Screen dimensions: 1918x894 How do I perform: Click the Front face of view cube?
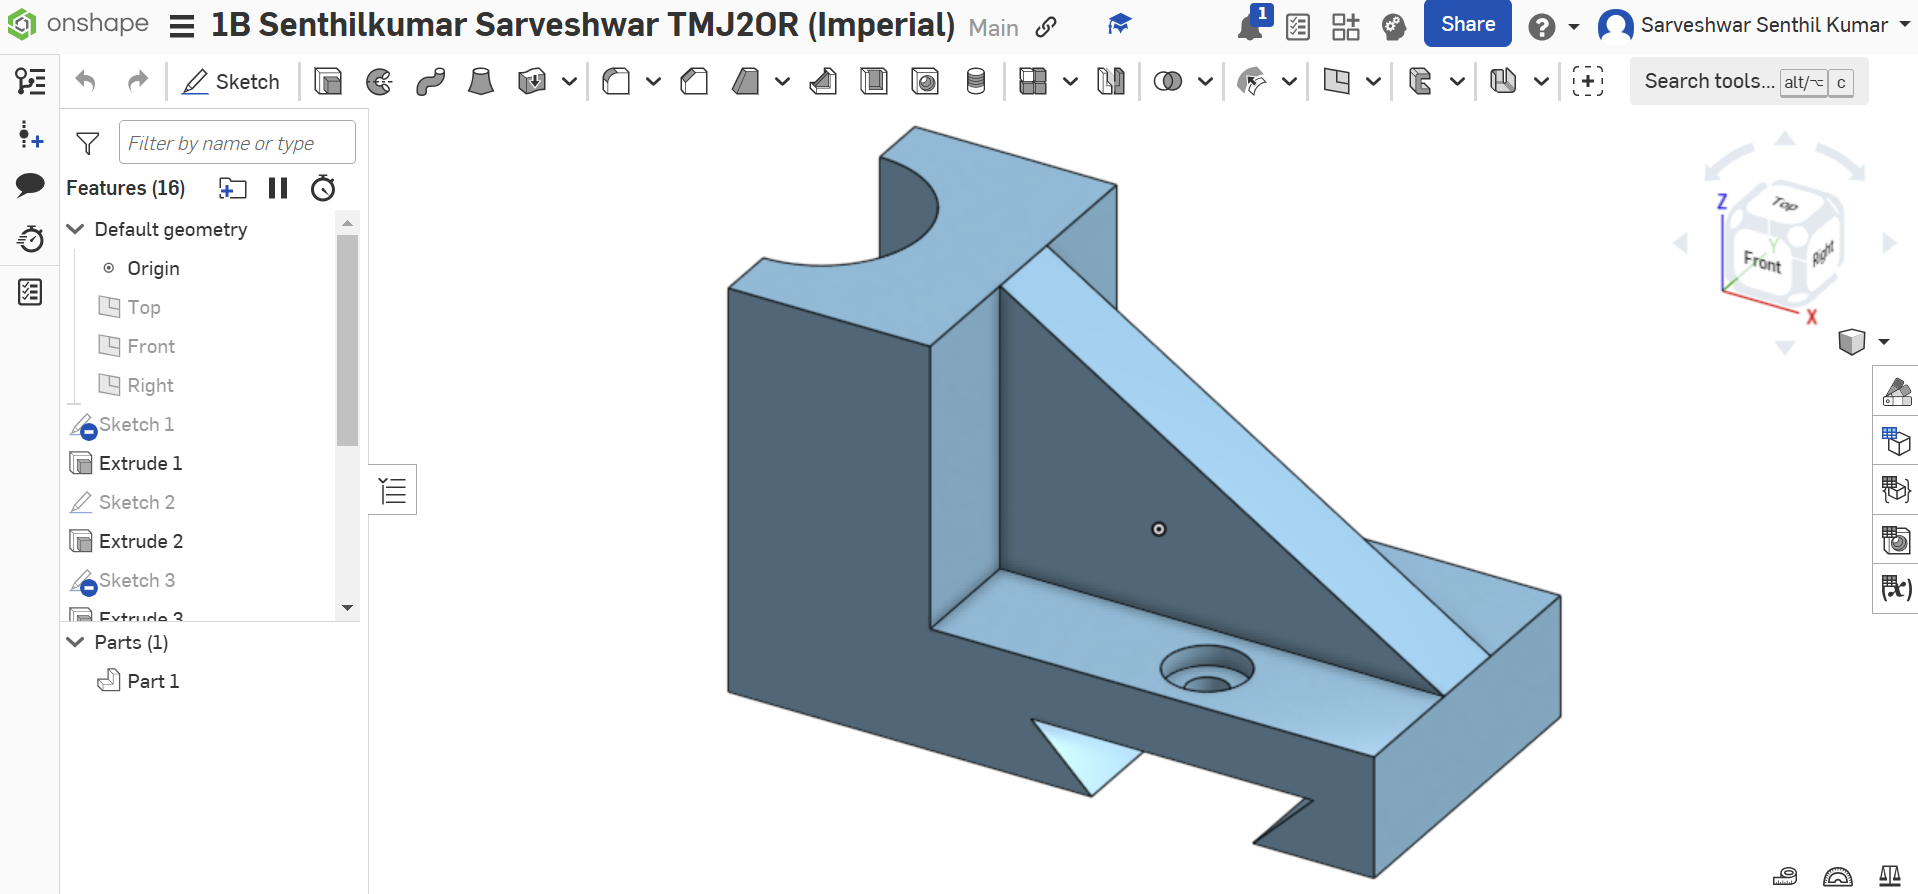click(x=1762, y=262)
